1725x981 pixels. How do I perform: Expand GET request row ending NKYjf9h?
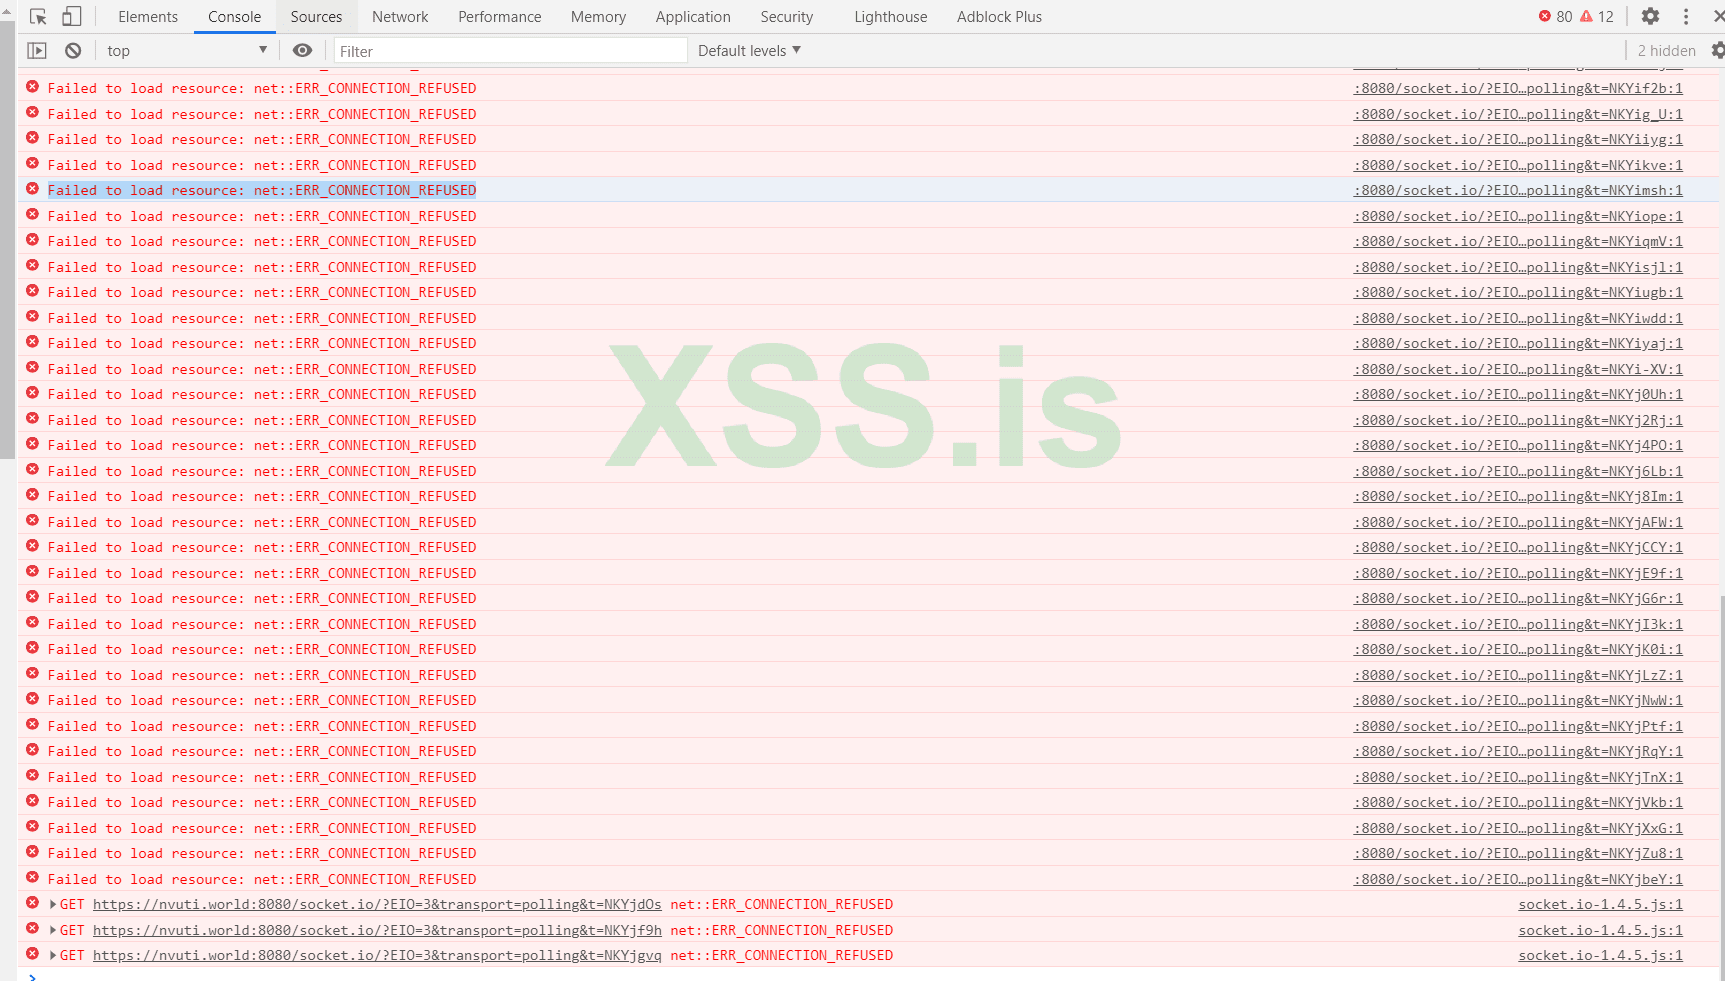[x=53, y=930]
